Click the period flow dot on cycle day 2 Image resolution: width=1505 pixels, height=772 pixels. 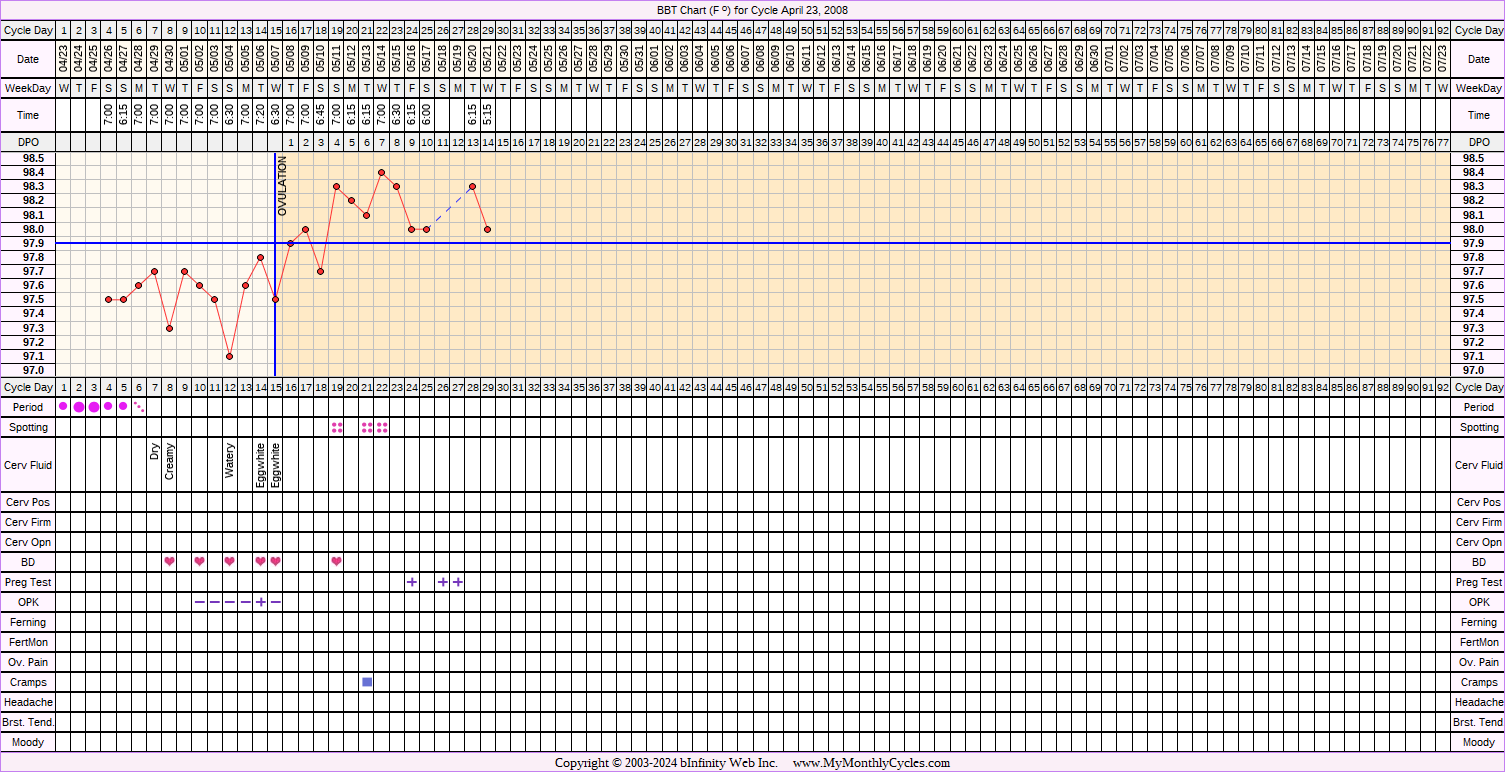coord(79,407)
